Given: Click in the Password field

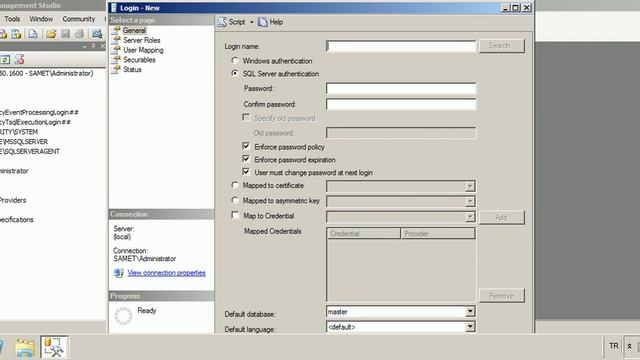Looking at the screenshot, I should (401, 89).
